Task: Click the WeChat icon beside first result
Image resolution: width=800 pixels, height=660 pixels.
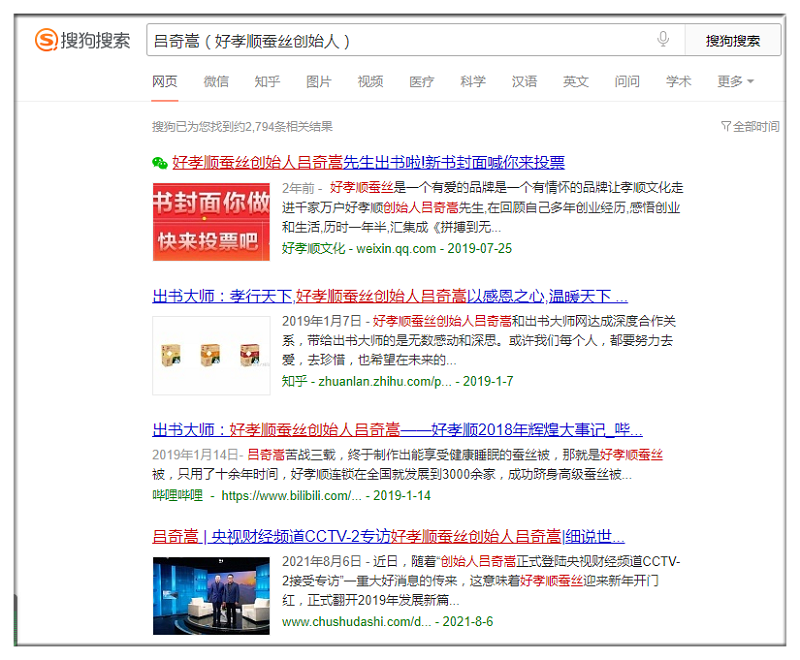Action: coord(160,163)
